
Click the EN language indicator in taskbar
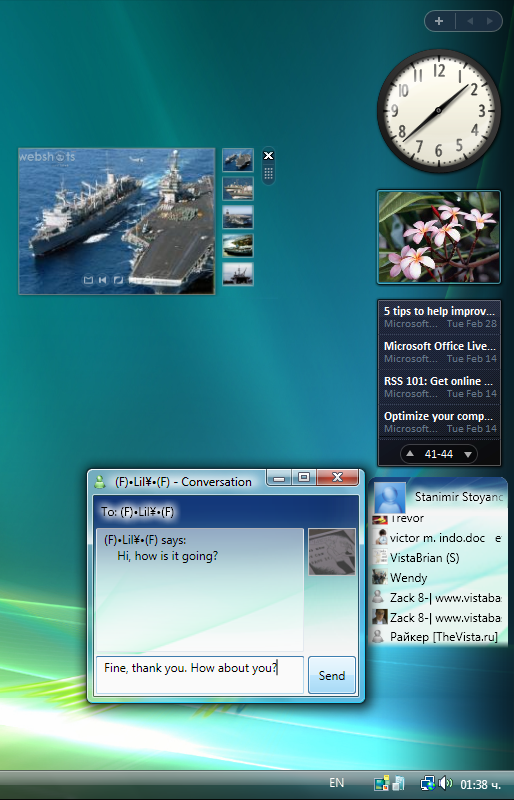click(x=336, y=783)
